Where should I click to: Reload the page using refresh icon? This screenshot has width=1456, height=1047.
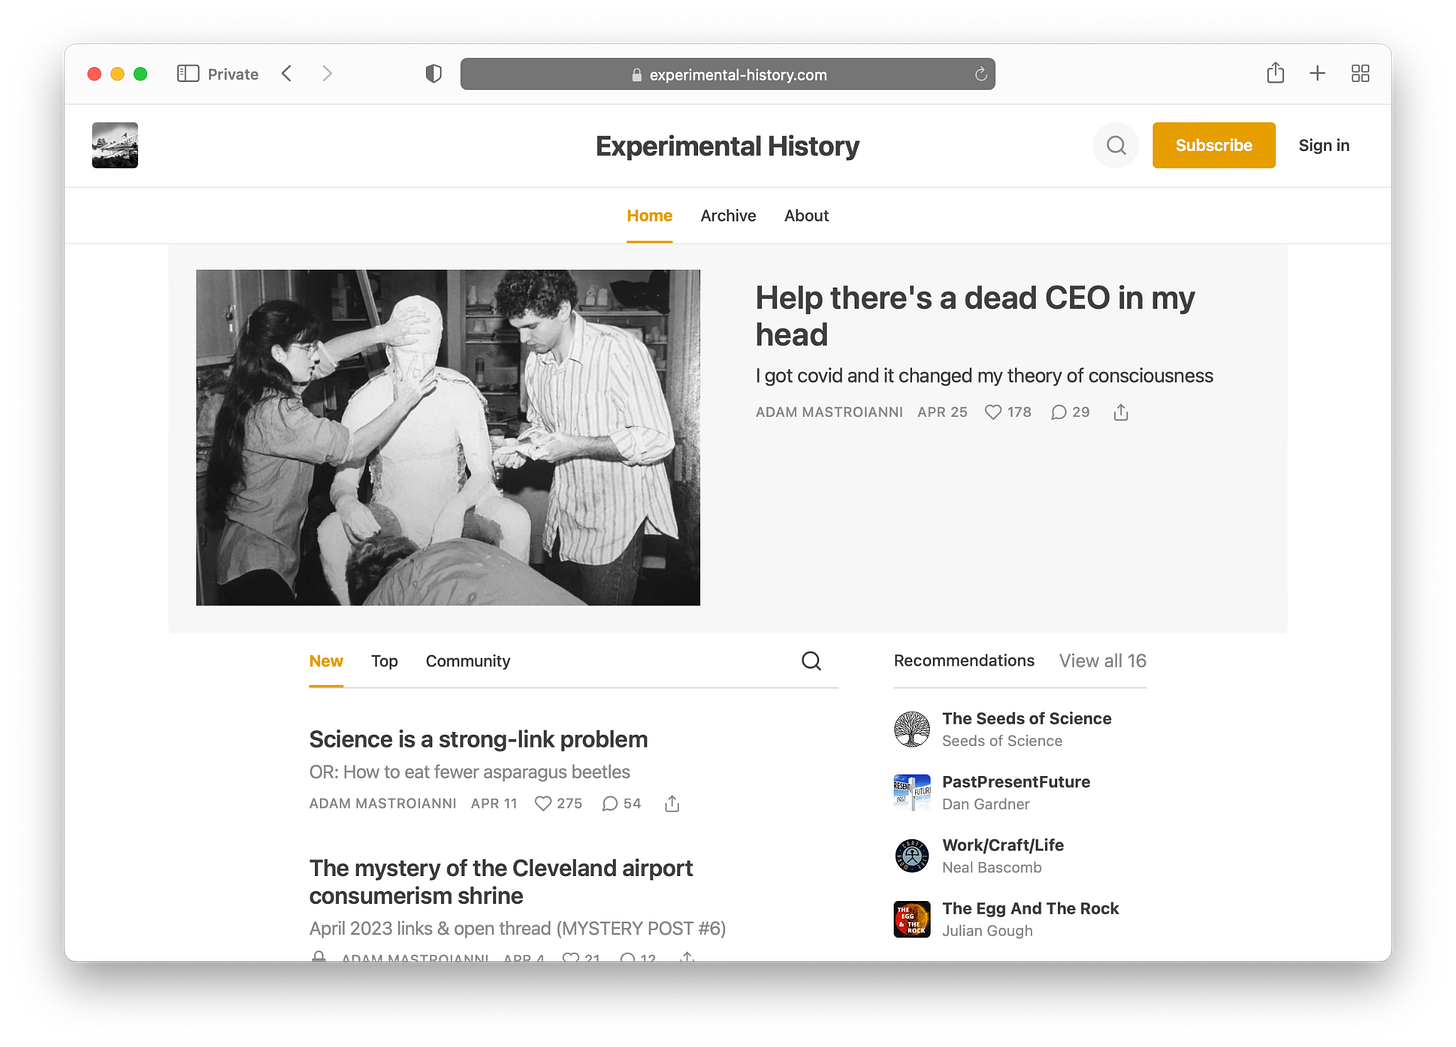tap(981, 74)
